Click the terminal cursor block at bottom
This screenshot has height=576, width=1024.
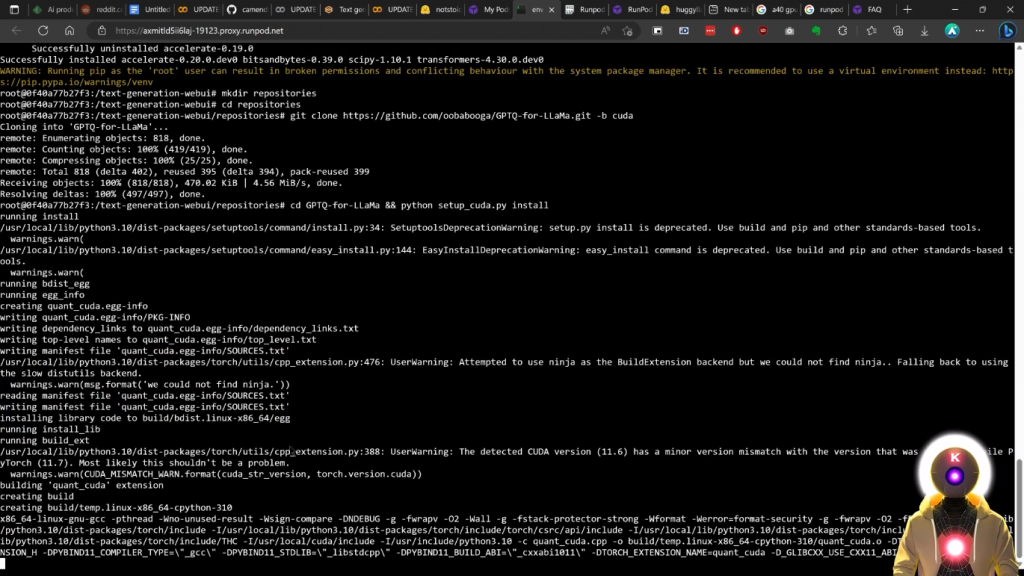pyautogui.click(x=3, y=564)
